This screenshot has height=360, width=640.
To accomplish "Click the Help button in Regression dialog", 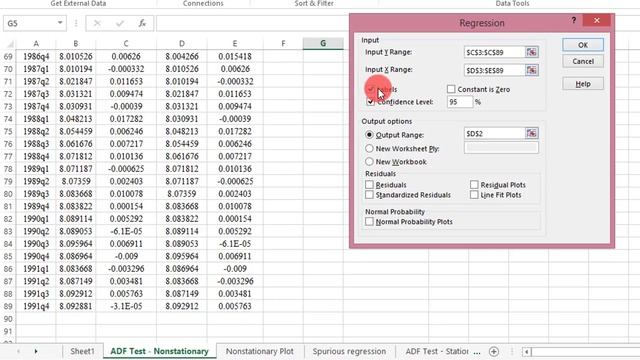I will click(583, 84).
